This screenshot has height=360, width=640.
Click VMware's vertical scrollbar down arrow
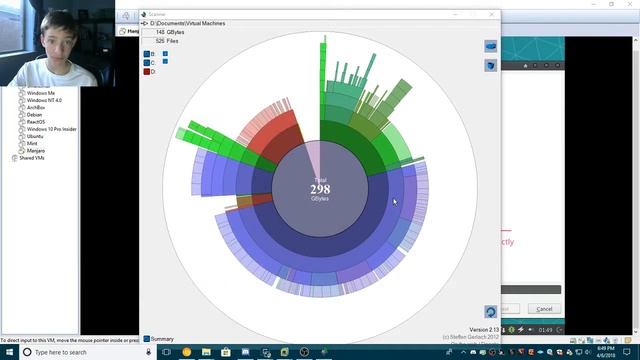point(636,332)
